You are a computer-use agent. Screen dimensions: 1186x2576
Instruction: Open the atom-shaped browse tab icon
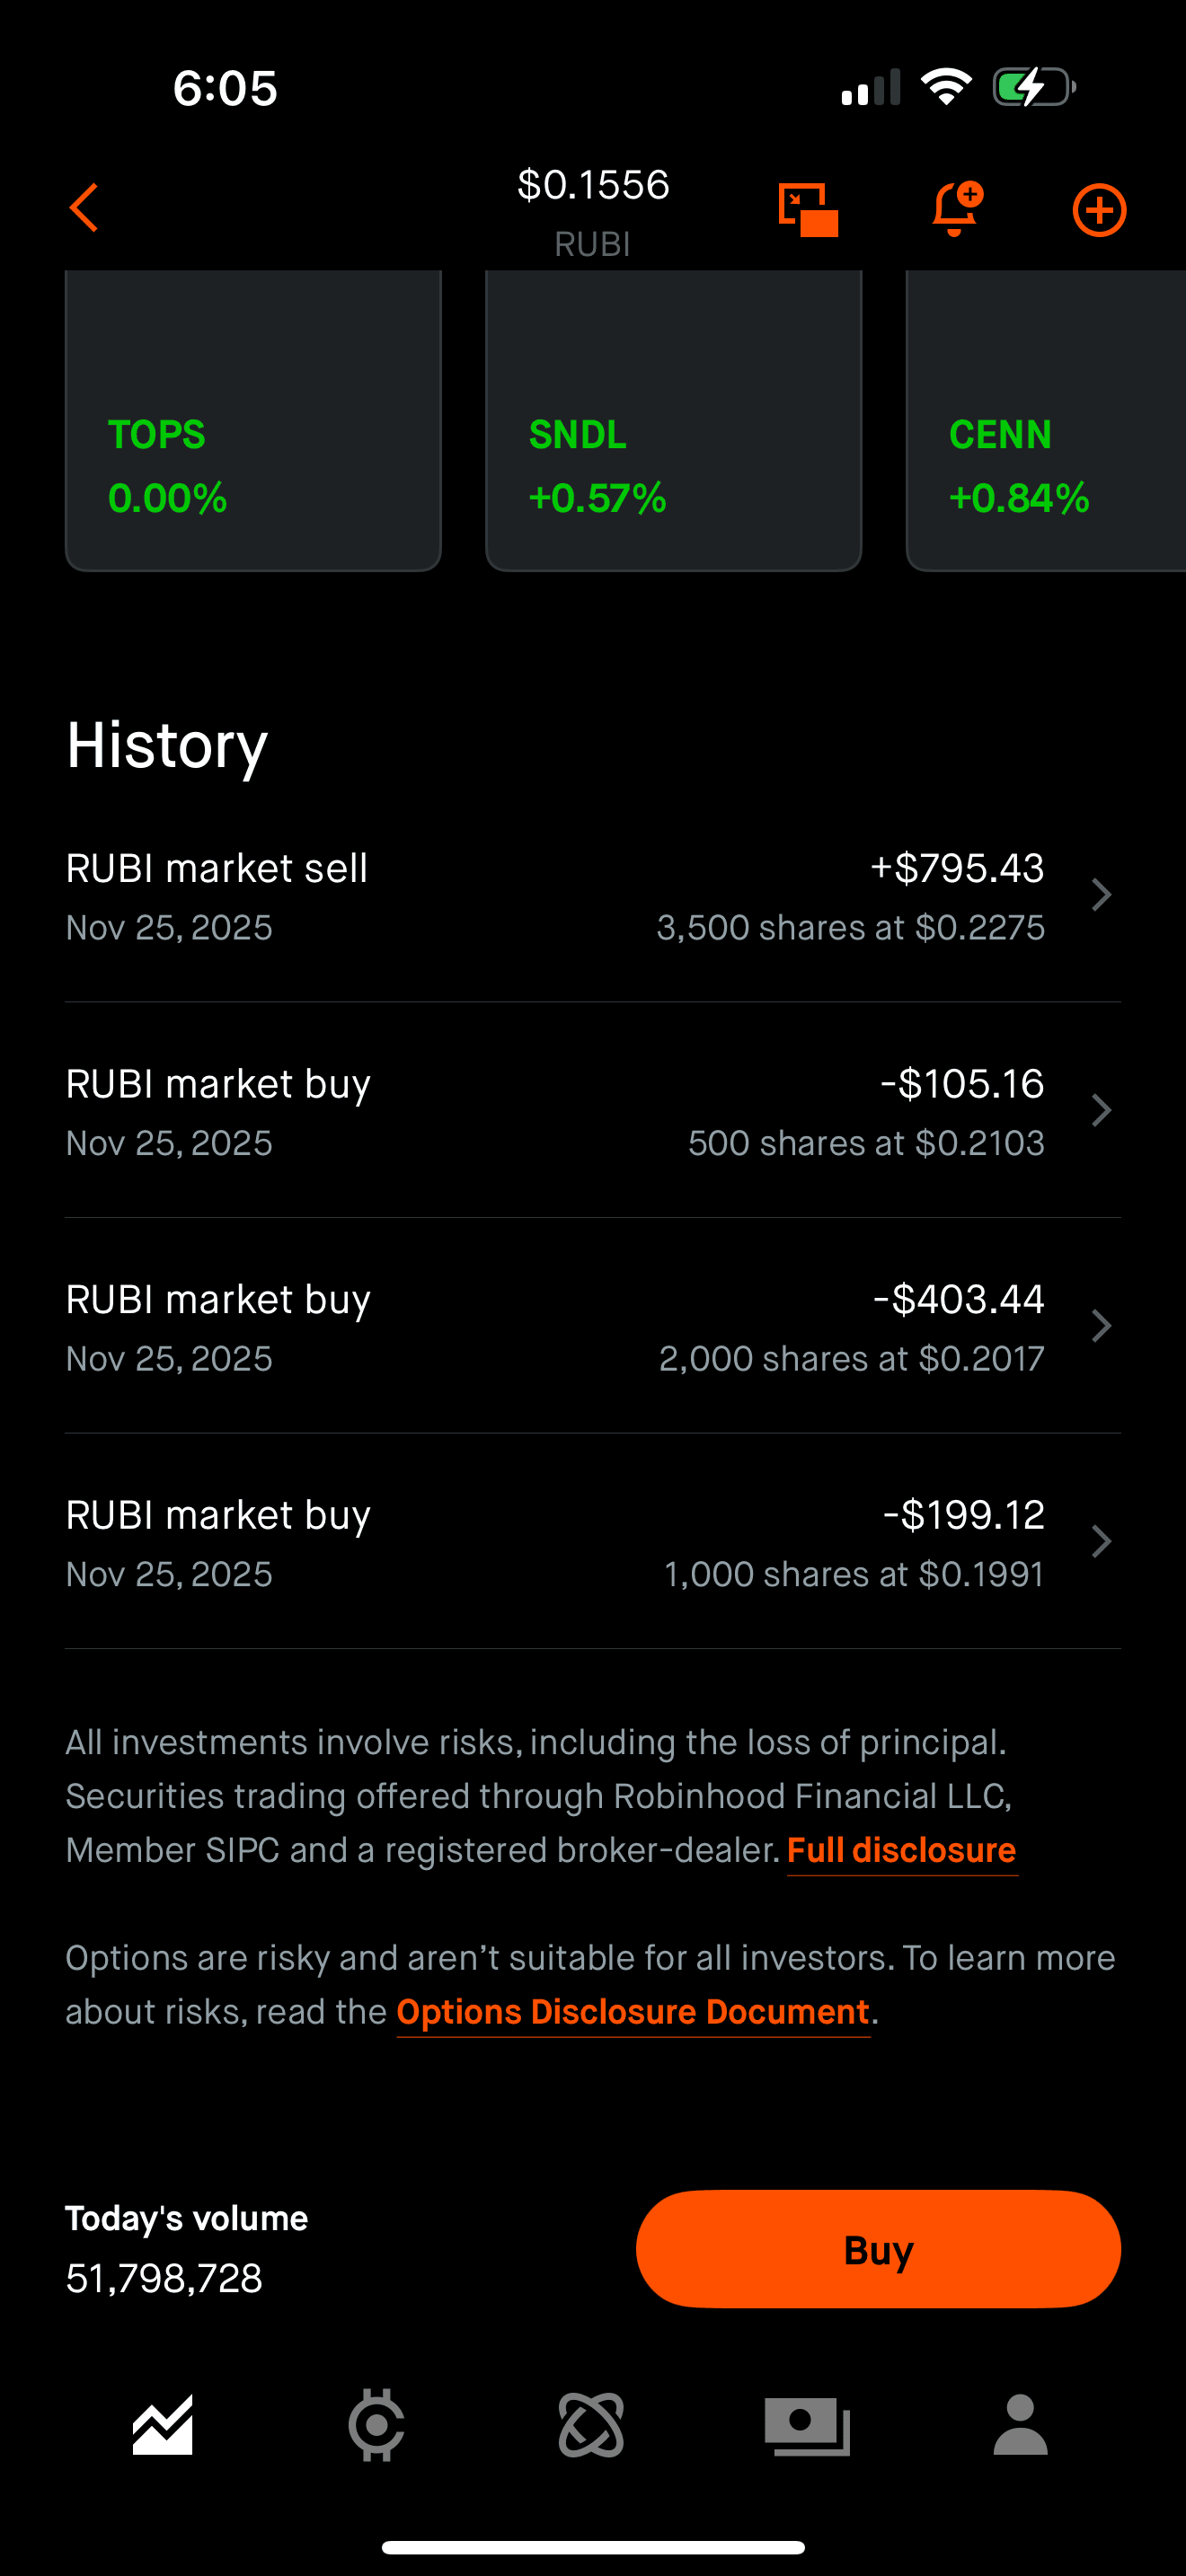click(591, 2425)
